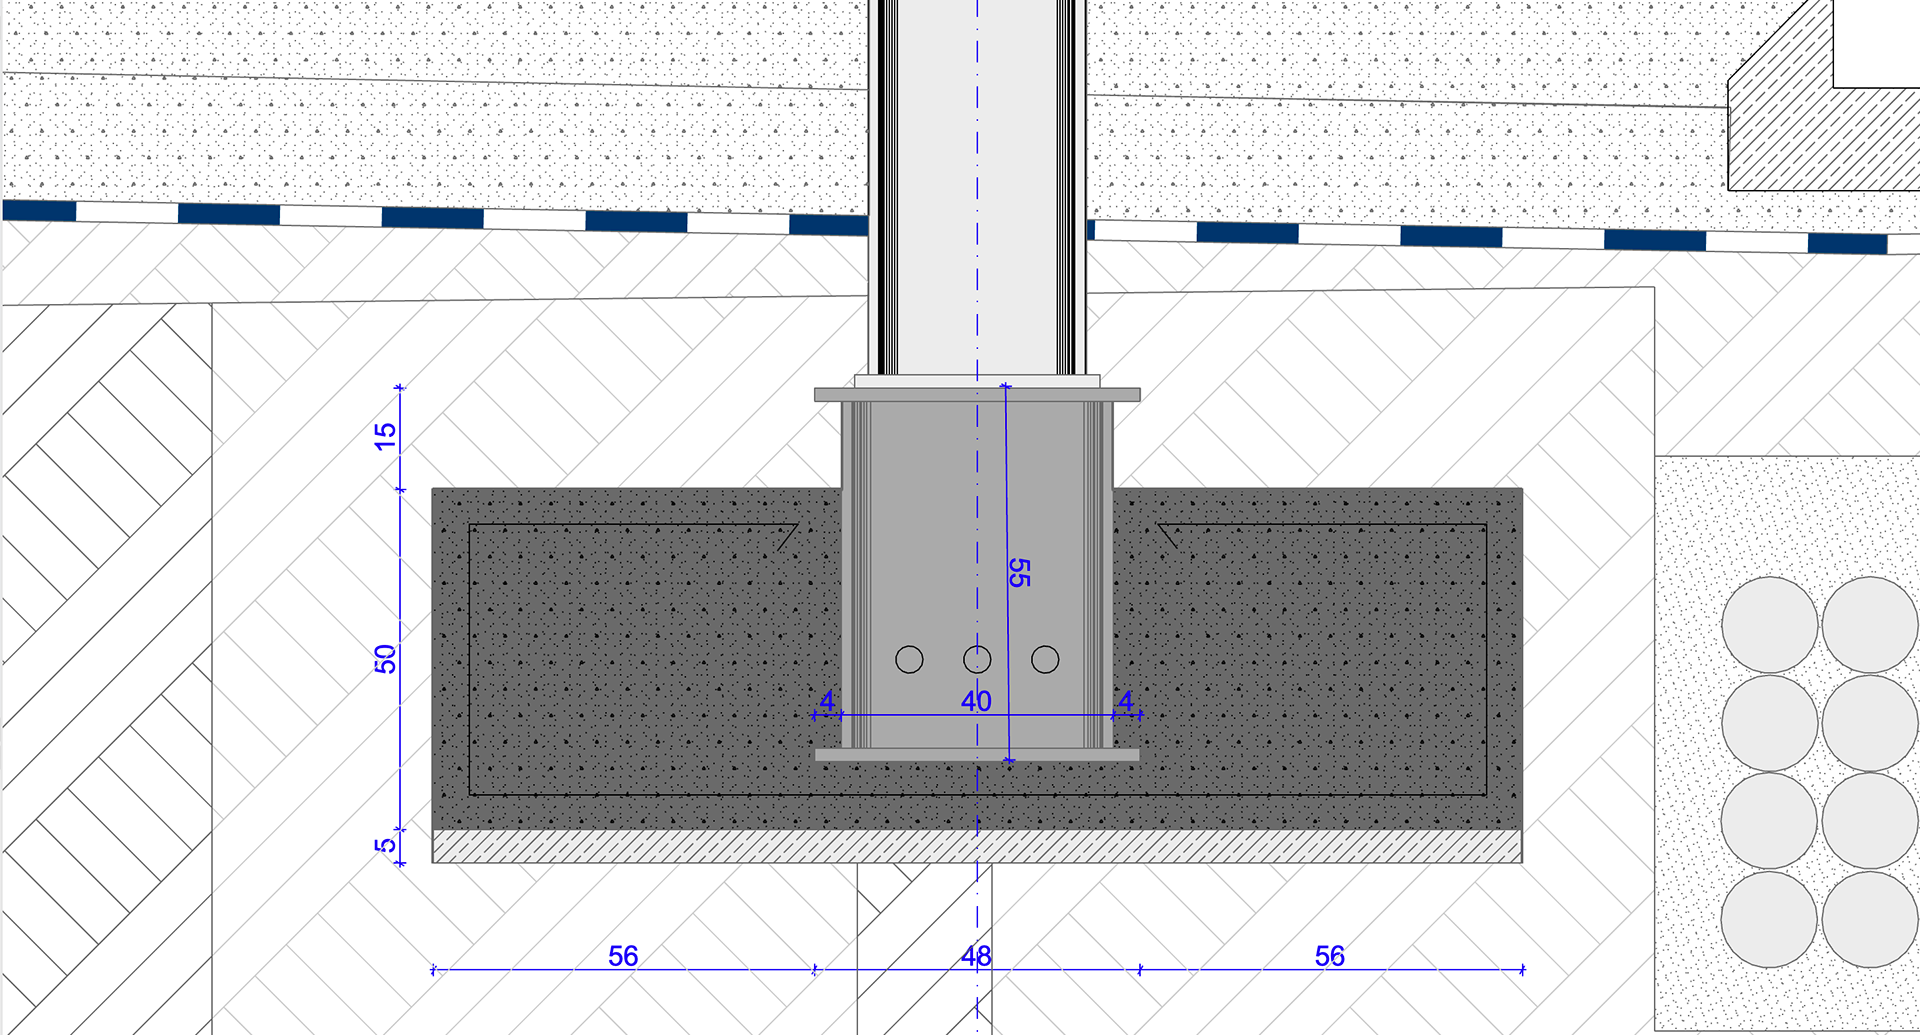Select the vertical dimension label 5
Image resolution: width=1920 pixels, height=1035 pixels.
385,845
